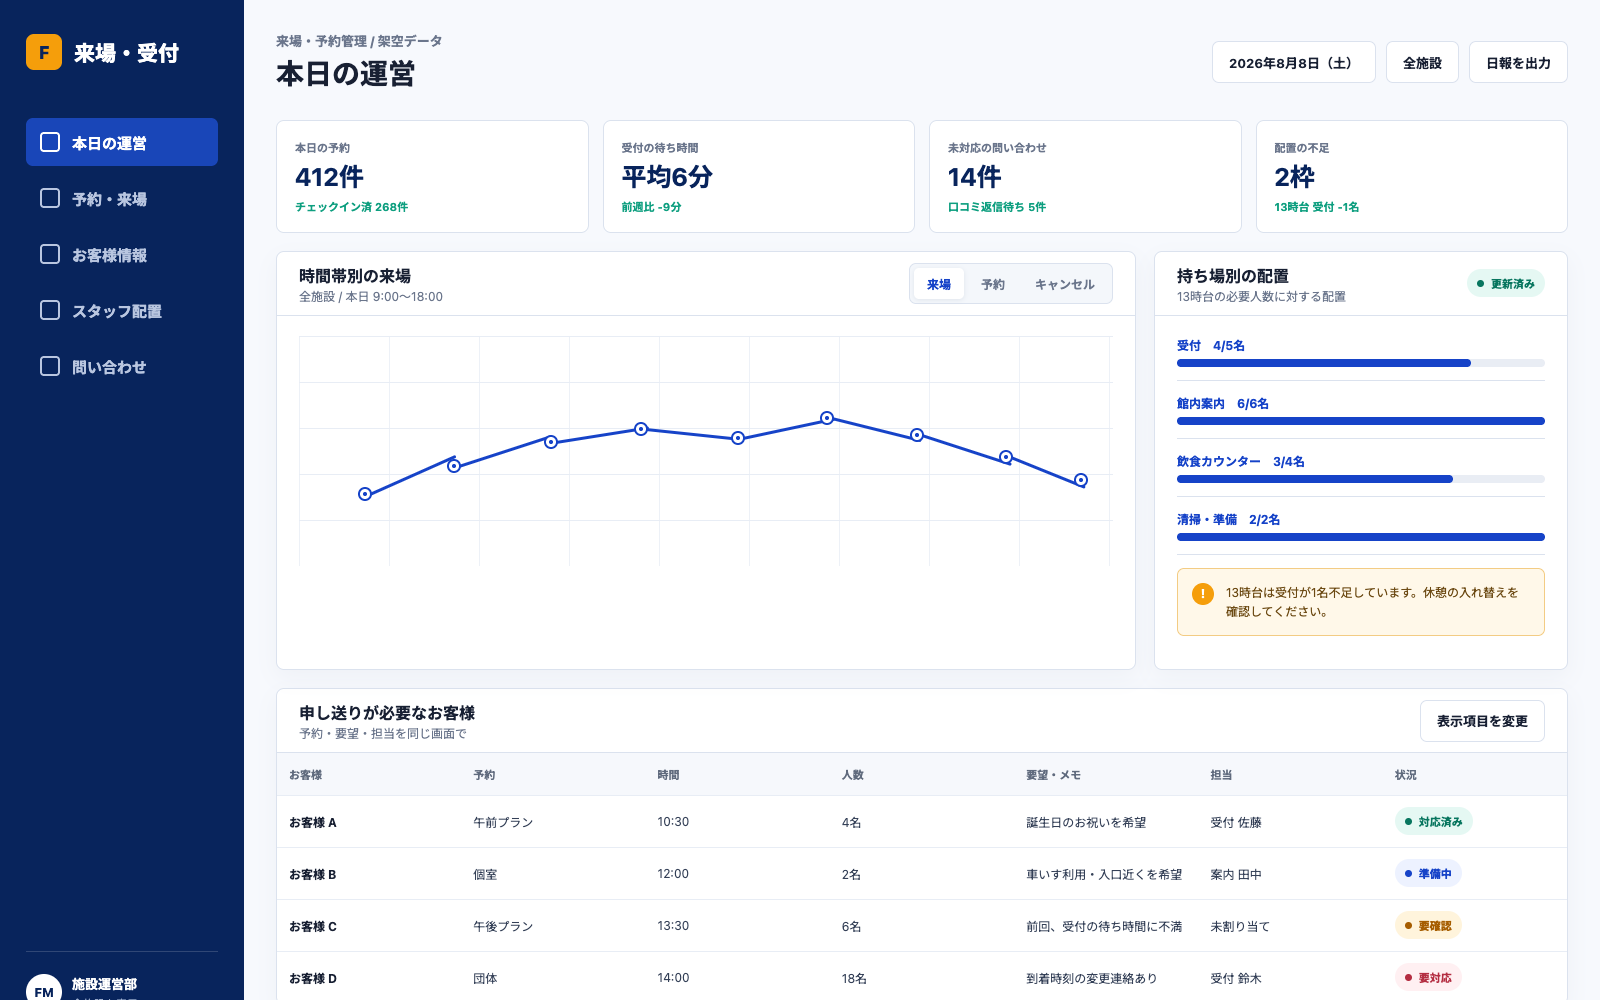The height and width of the screenshot is (1000, 1600).
Task: Click the 施設運営部 account name
Action: tap(104, 984)
